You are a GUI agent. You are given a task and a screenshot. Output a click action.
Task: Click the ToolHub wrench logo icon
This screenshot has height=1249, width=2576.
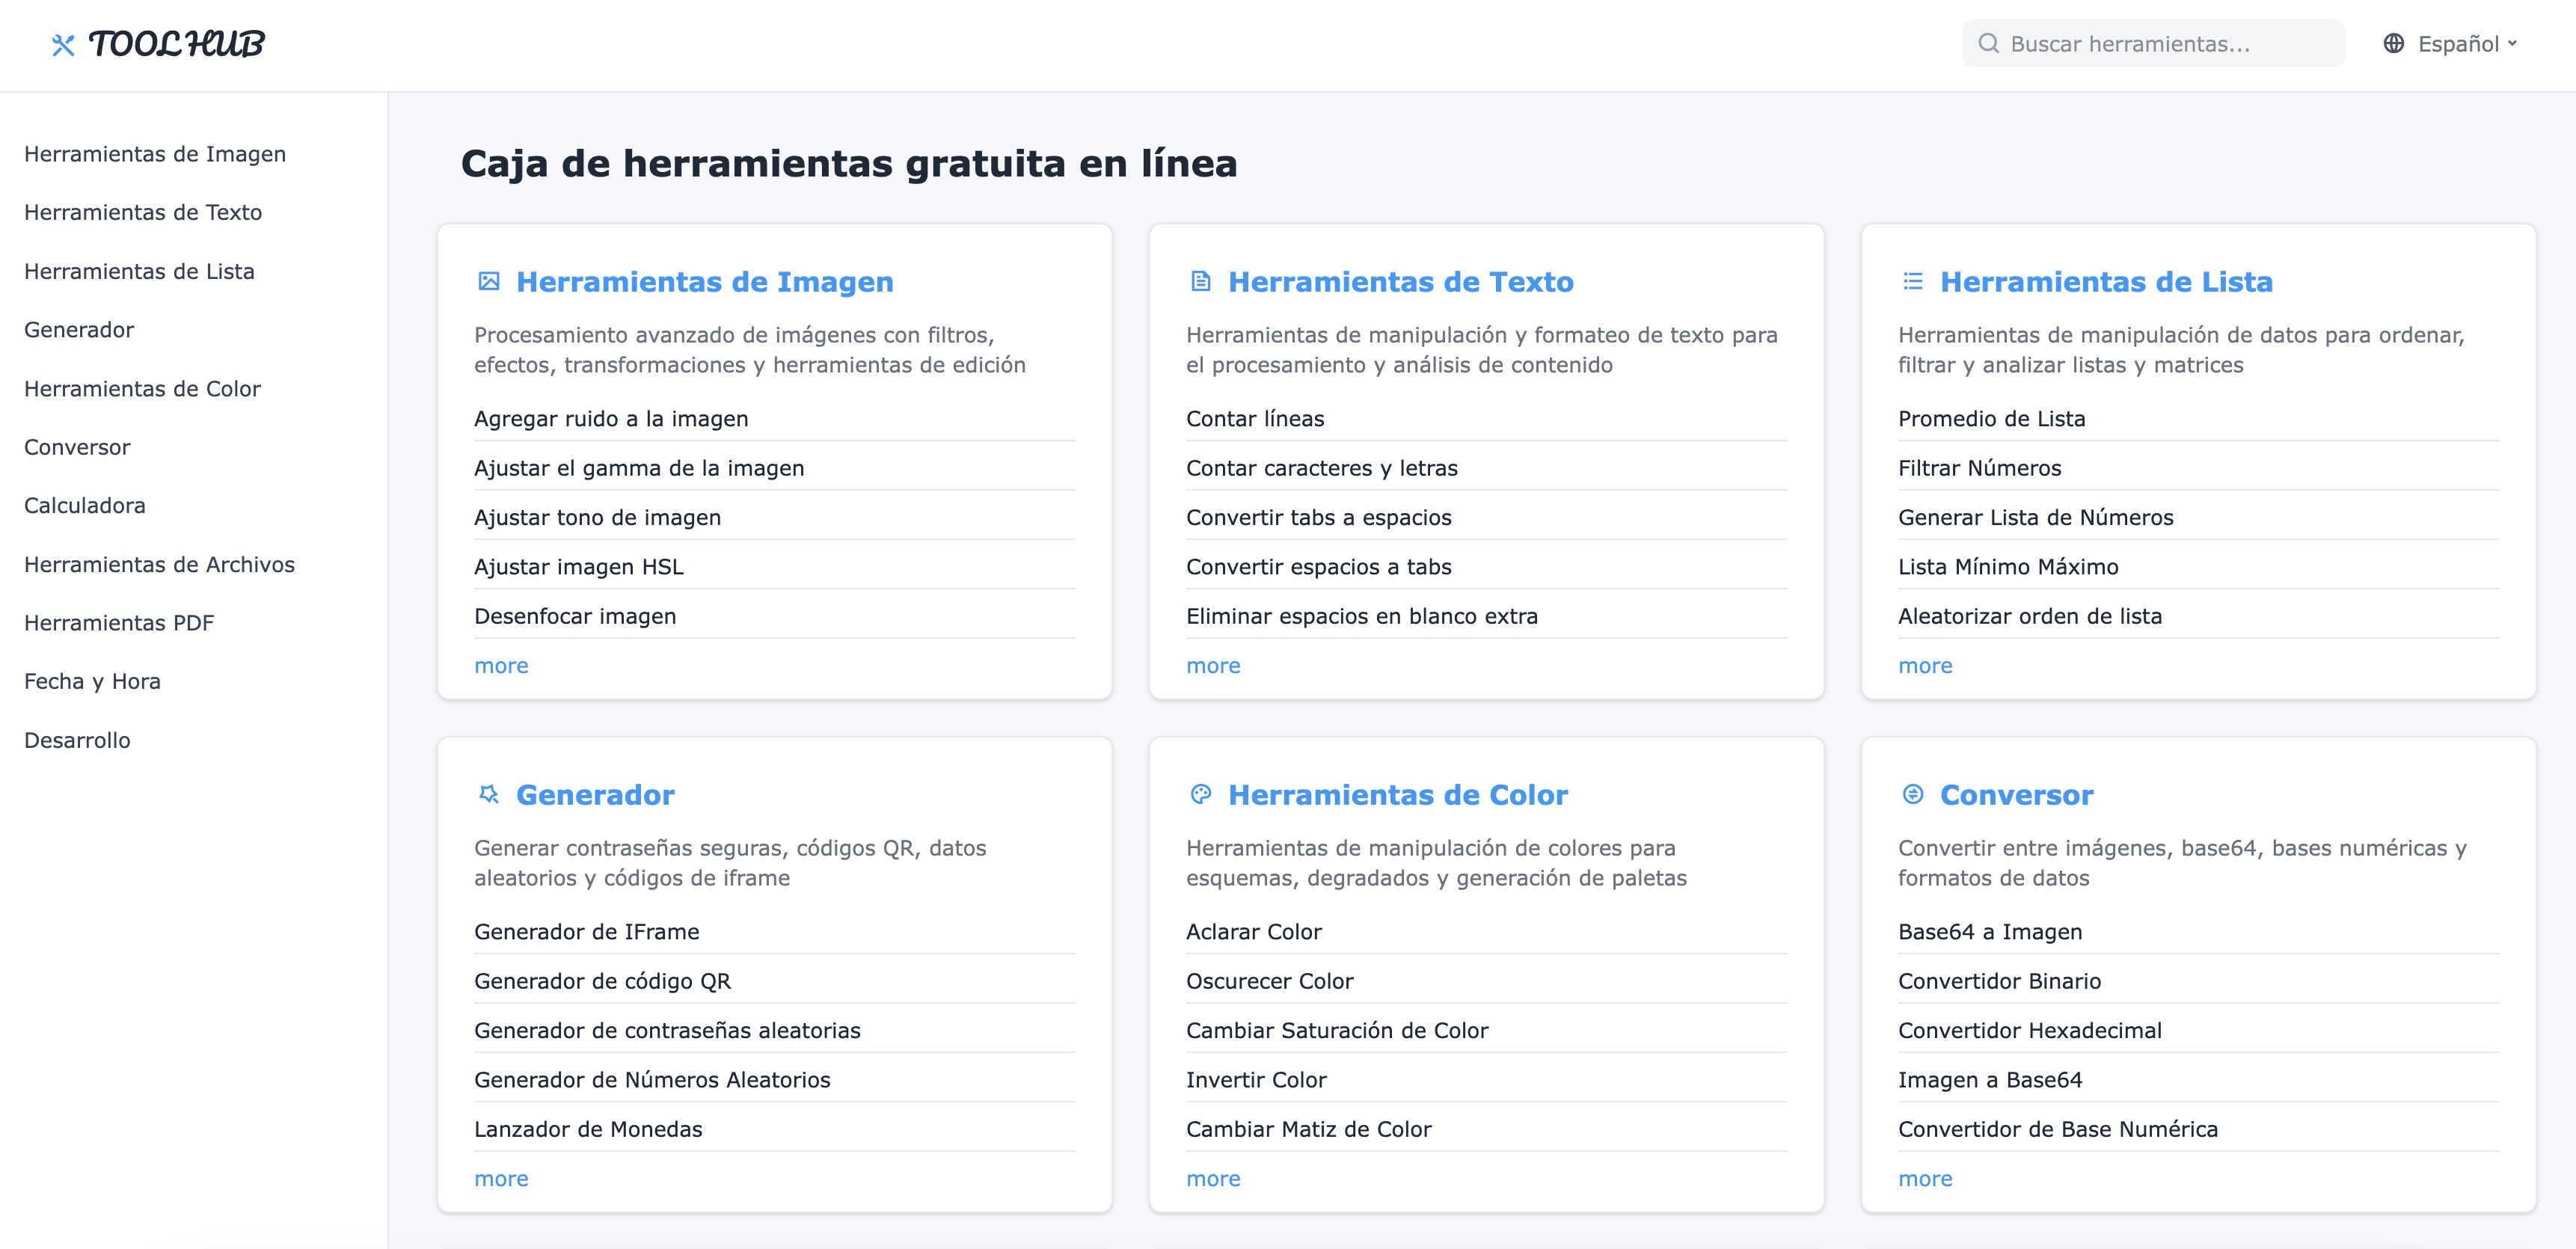pyautogui.click(x=63, y=45)
